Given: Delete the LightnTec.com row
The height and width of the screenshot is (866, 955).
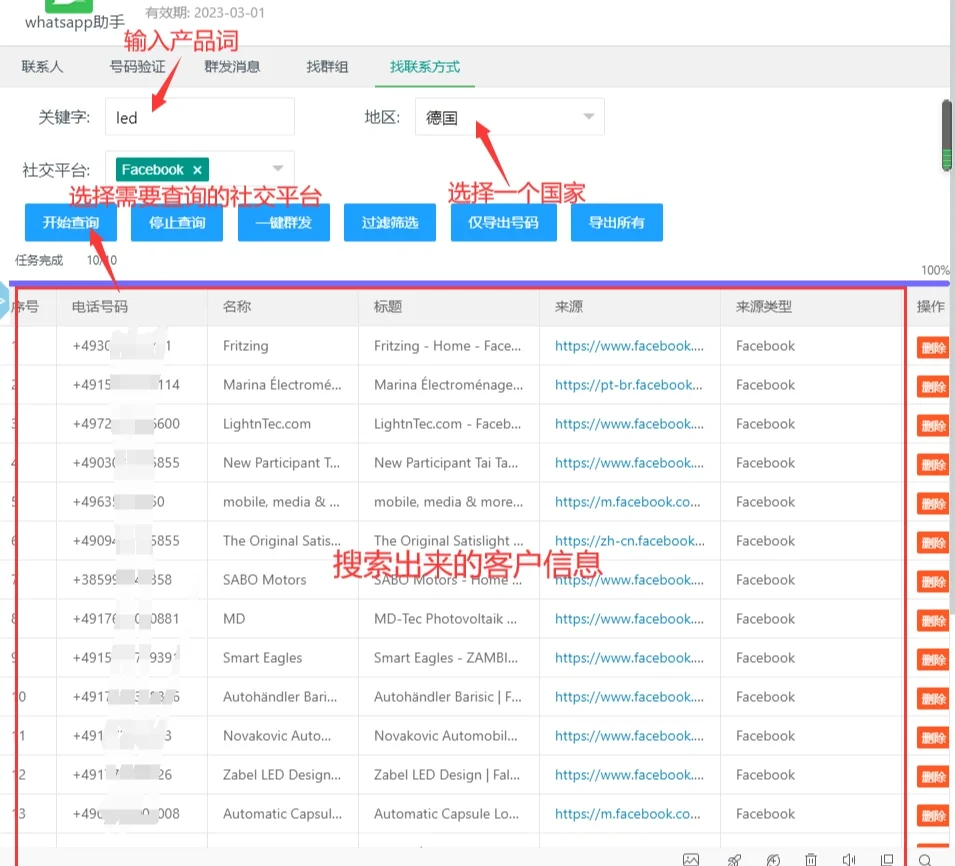Looking at the screenshot, I should 932,426.
